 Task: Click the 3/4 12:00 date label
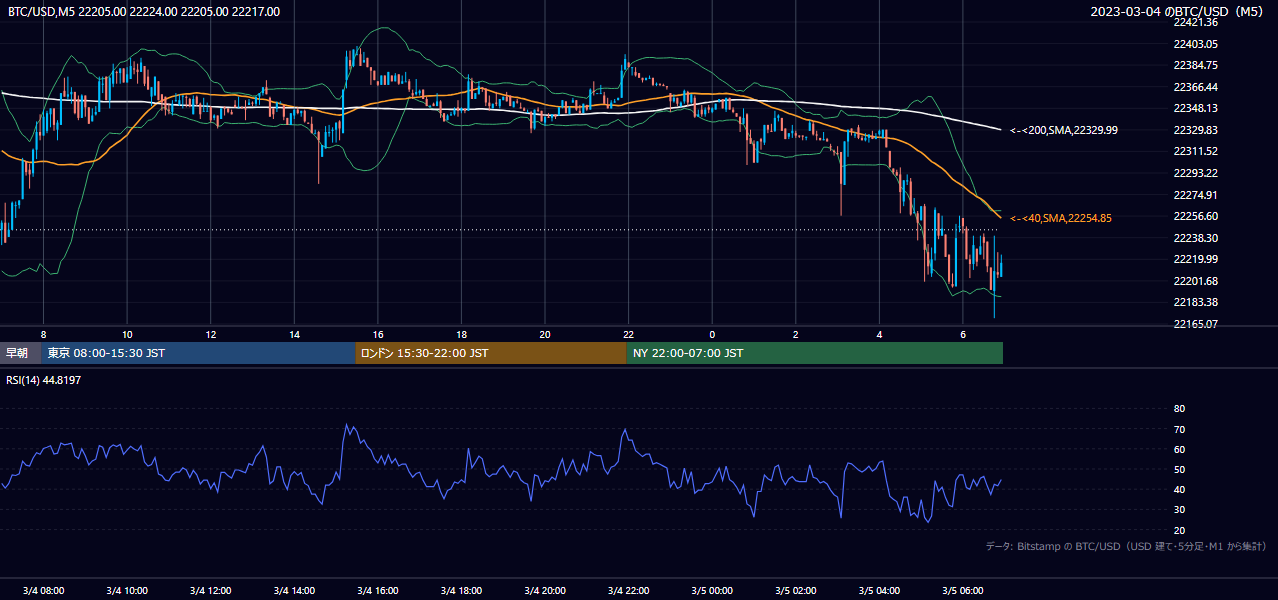tap(210, 590)
